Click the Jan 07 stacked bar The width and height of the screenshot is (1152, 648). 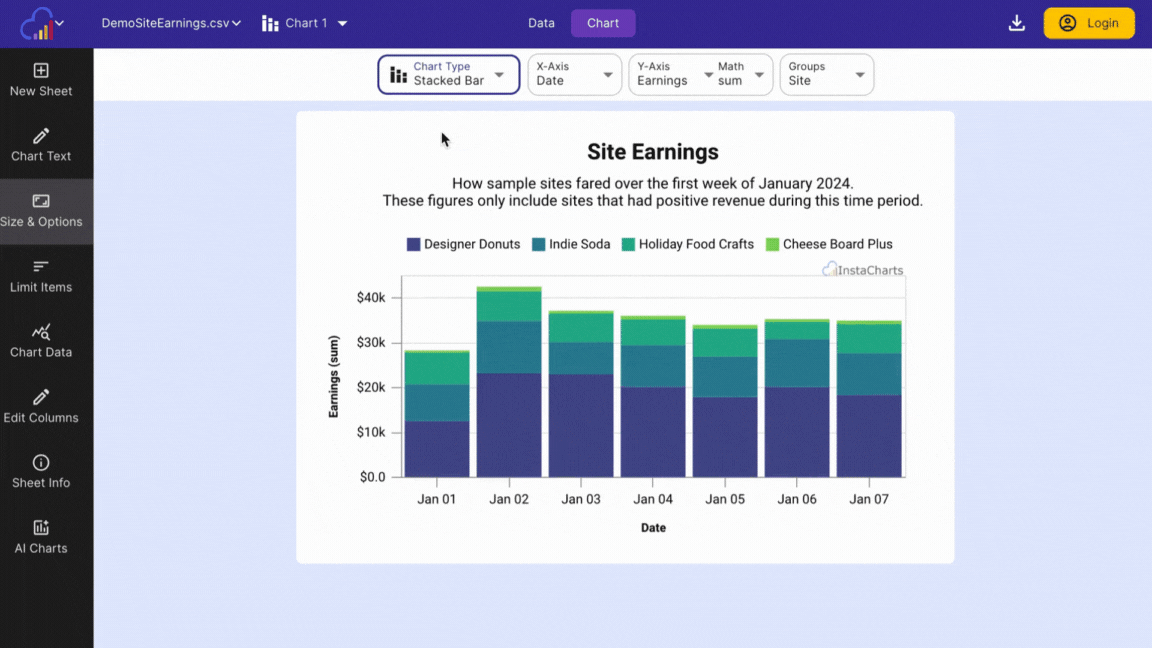(x=869, y=399)
